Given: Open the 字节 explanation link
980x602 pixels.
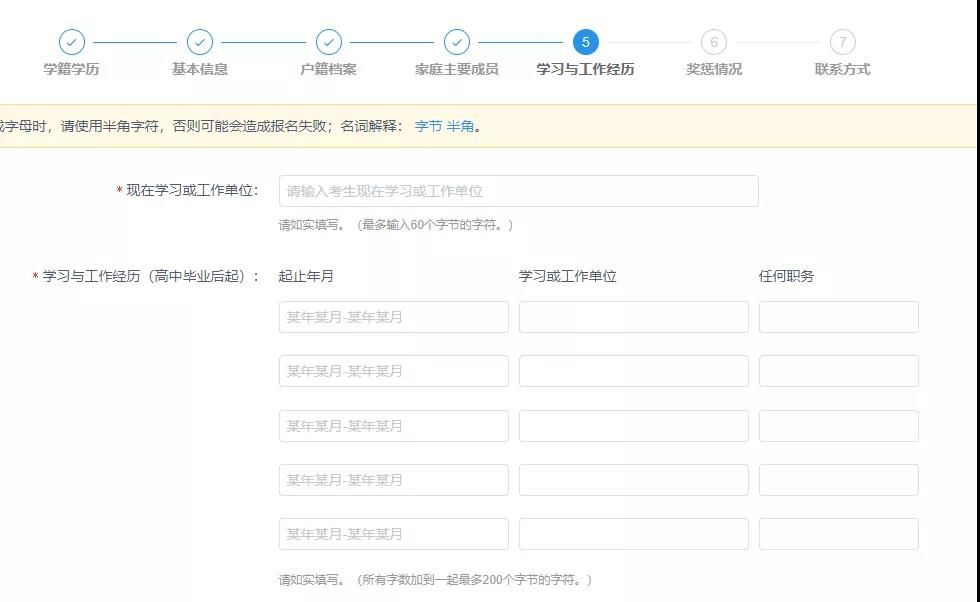Looking at the screenshot, I should (428, 126).
